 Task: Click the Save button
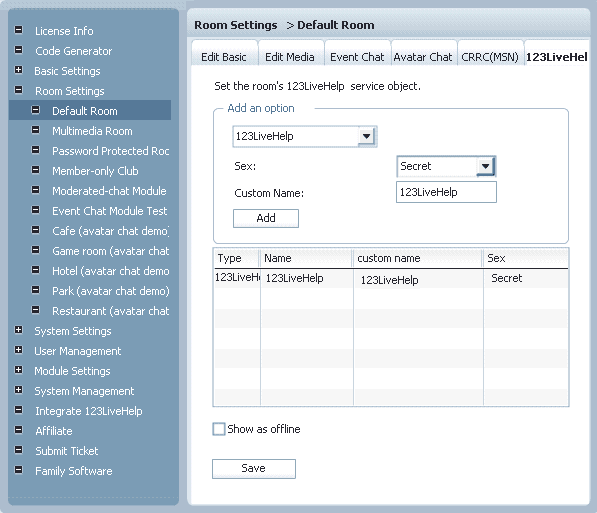(x=254, y=468)
